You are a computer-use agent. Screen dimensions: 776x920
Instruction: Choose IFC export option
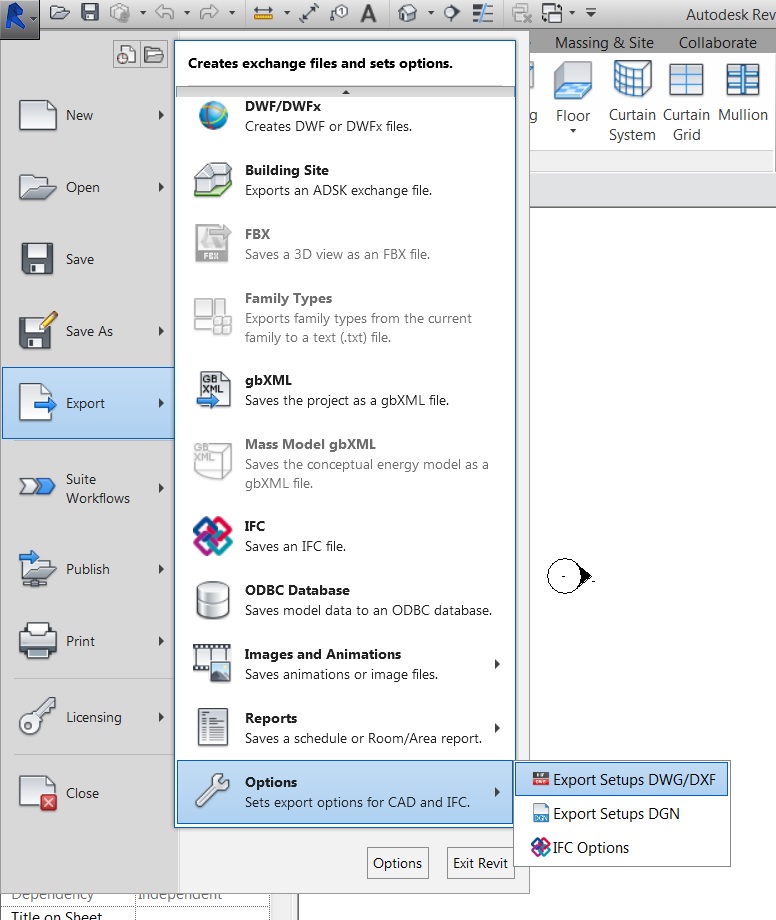(345, 536)
